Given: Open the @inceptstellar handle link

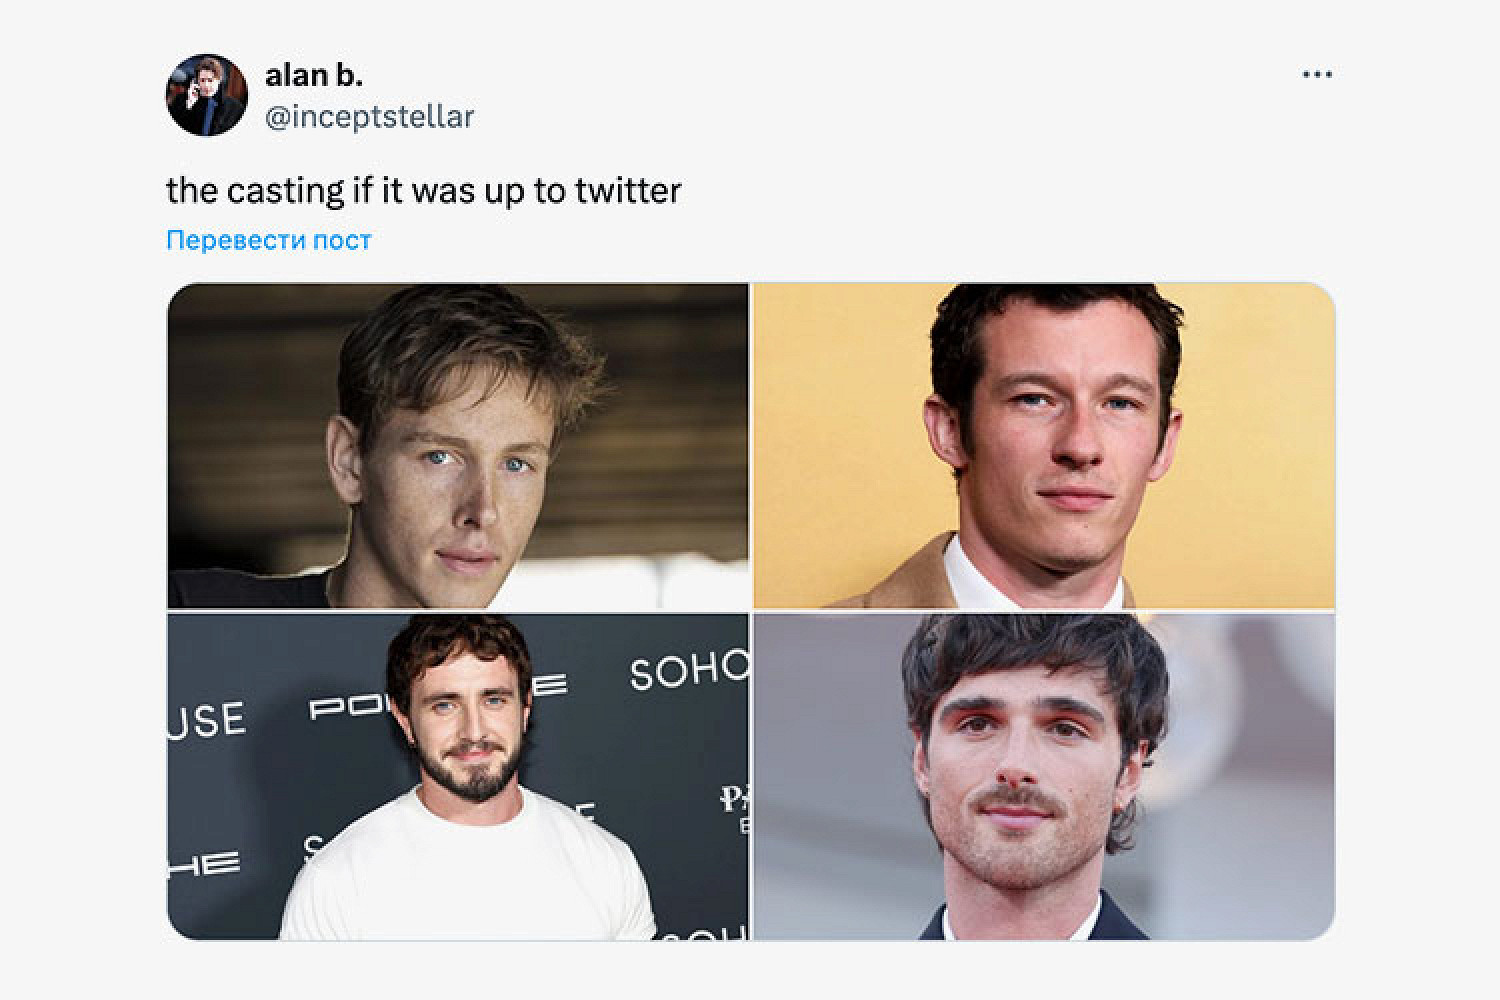Looking at the screenshot, I should pyautogui.click(x=369, y=116).
